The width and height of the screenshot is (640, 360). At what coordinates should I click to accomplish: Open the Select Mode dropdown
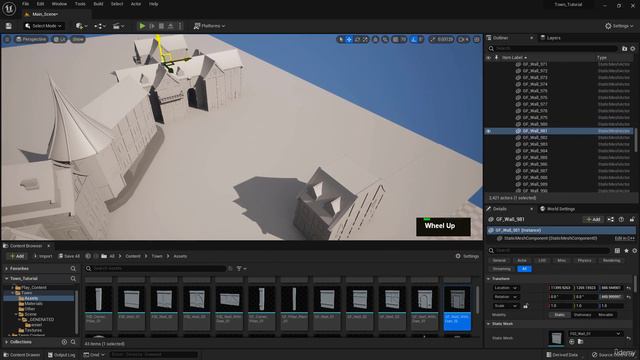44,26
